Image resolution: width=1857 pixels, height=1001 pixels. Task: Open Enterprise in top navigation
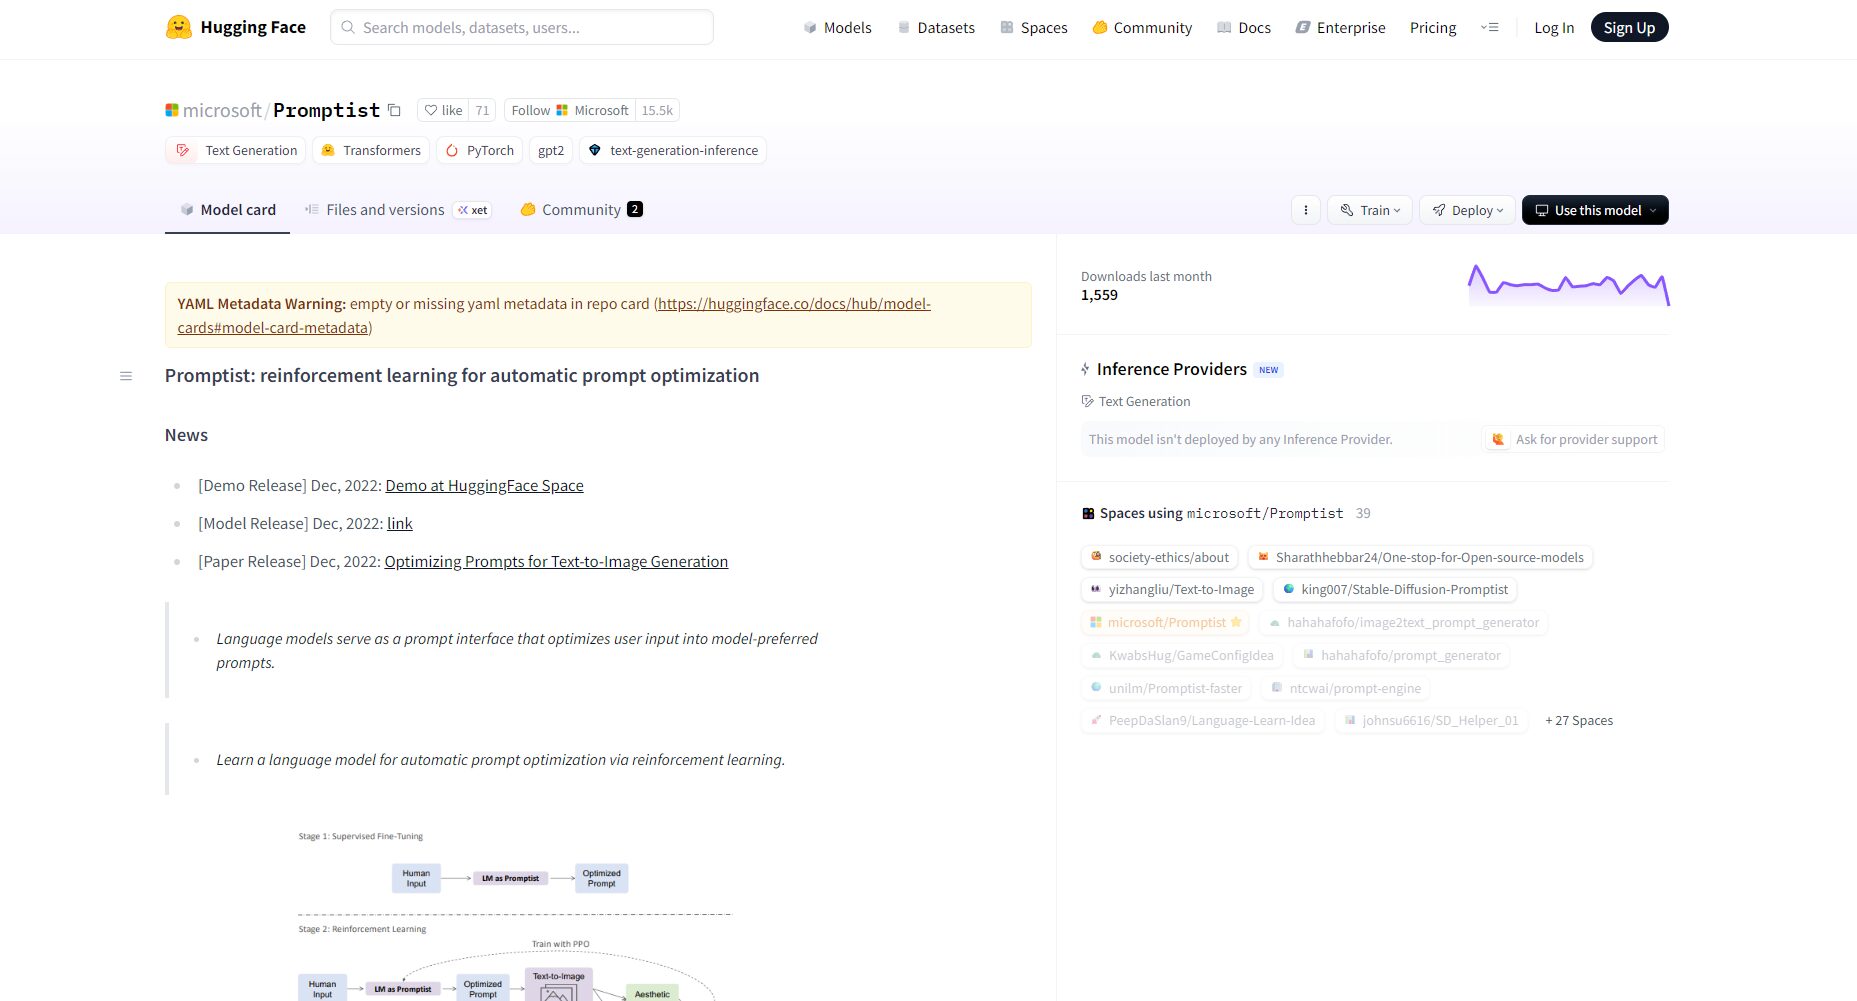coord(1340,27)
